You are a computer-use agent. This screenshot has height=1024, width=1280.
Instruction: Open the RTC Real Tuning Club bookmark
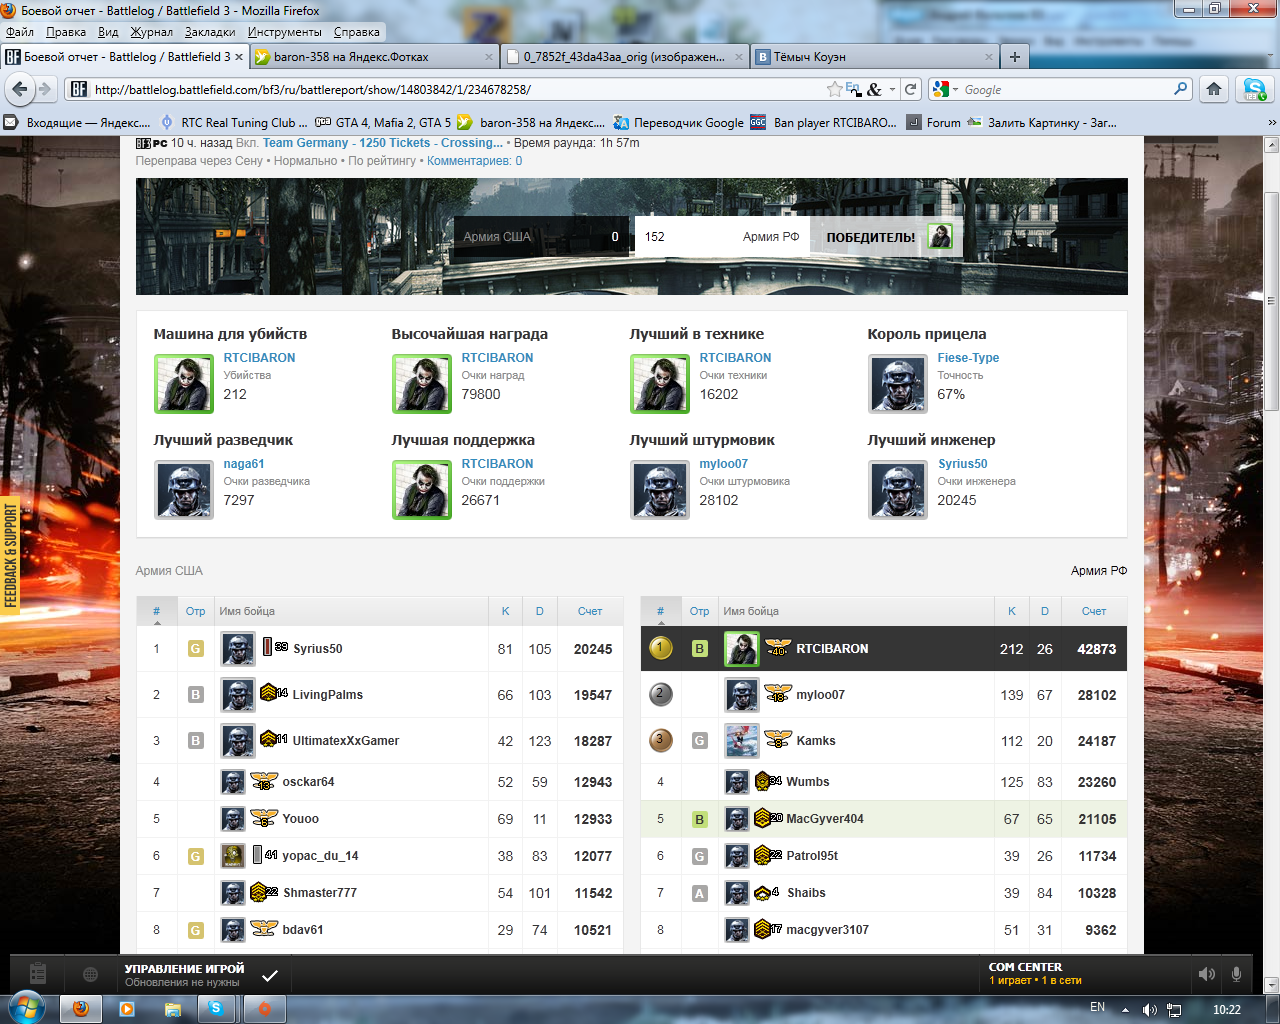point(233,123)
